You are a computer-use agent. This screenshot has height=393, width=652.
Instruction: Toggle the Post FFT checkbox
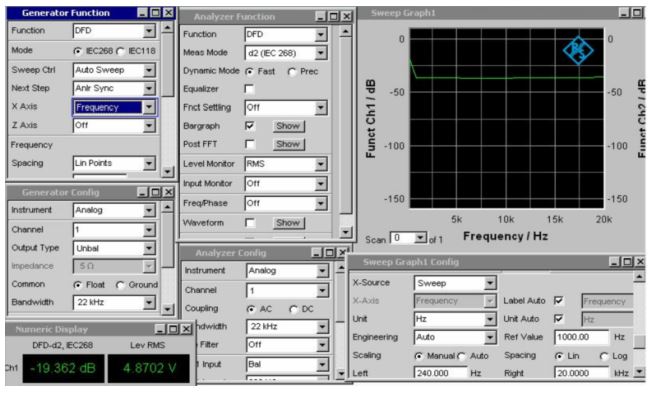point(249,144)
